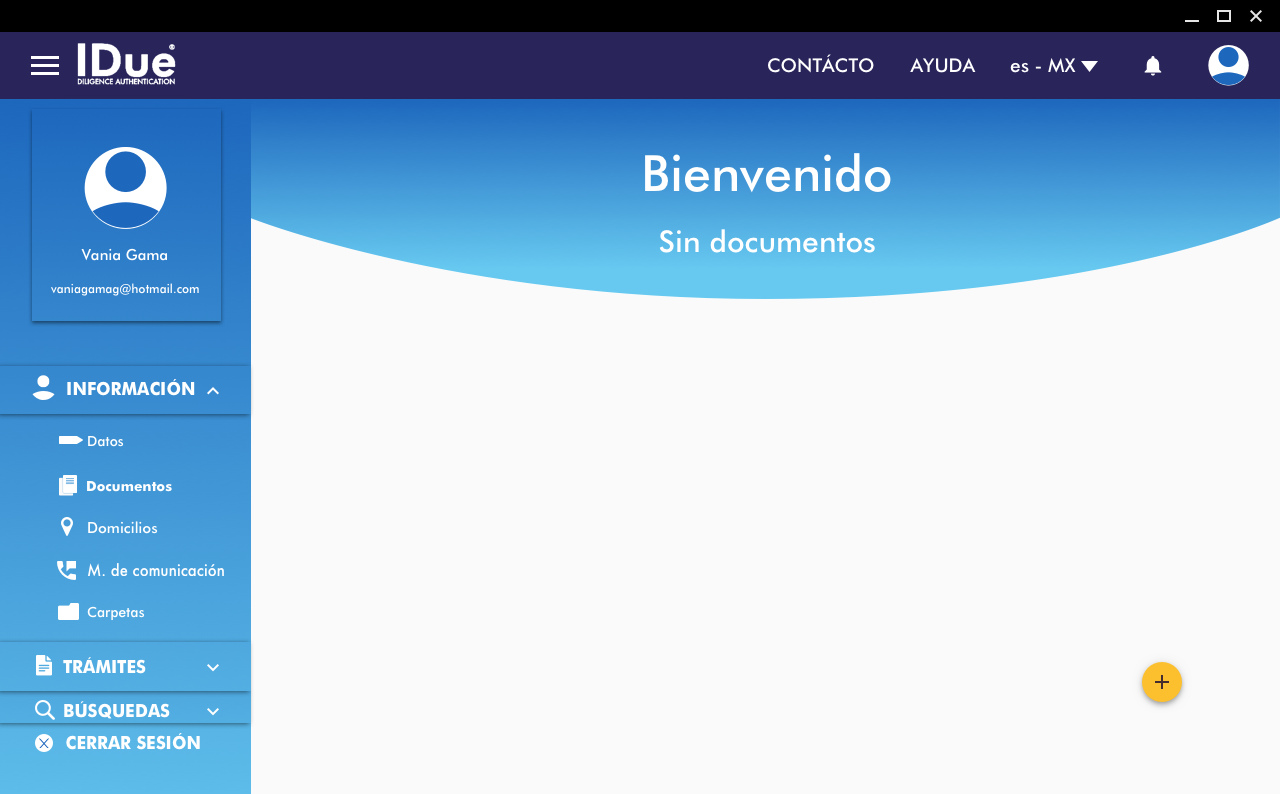This screenshot has height=794, width=1280.
Task: Open the user avatar in top bar
Action: click(1228, 66)
